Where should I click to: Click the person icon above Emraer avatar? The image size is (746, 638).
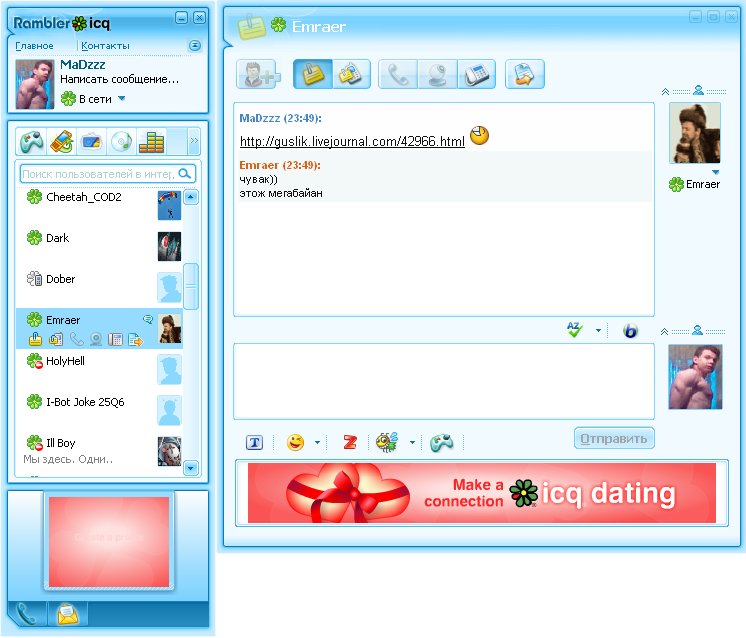click(x=698, y=90)
